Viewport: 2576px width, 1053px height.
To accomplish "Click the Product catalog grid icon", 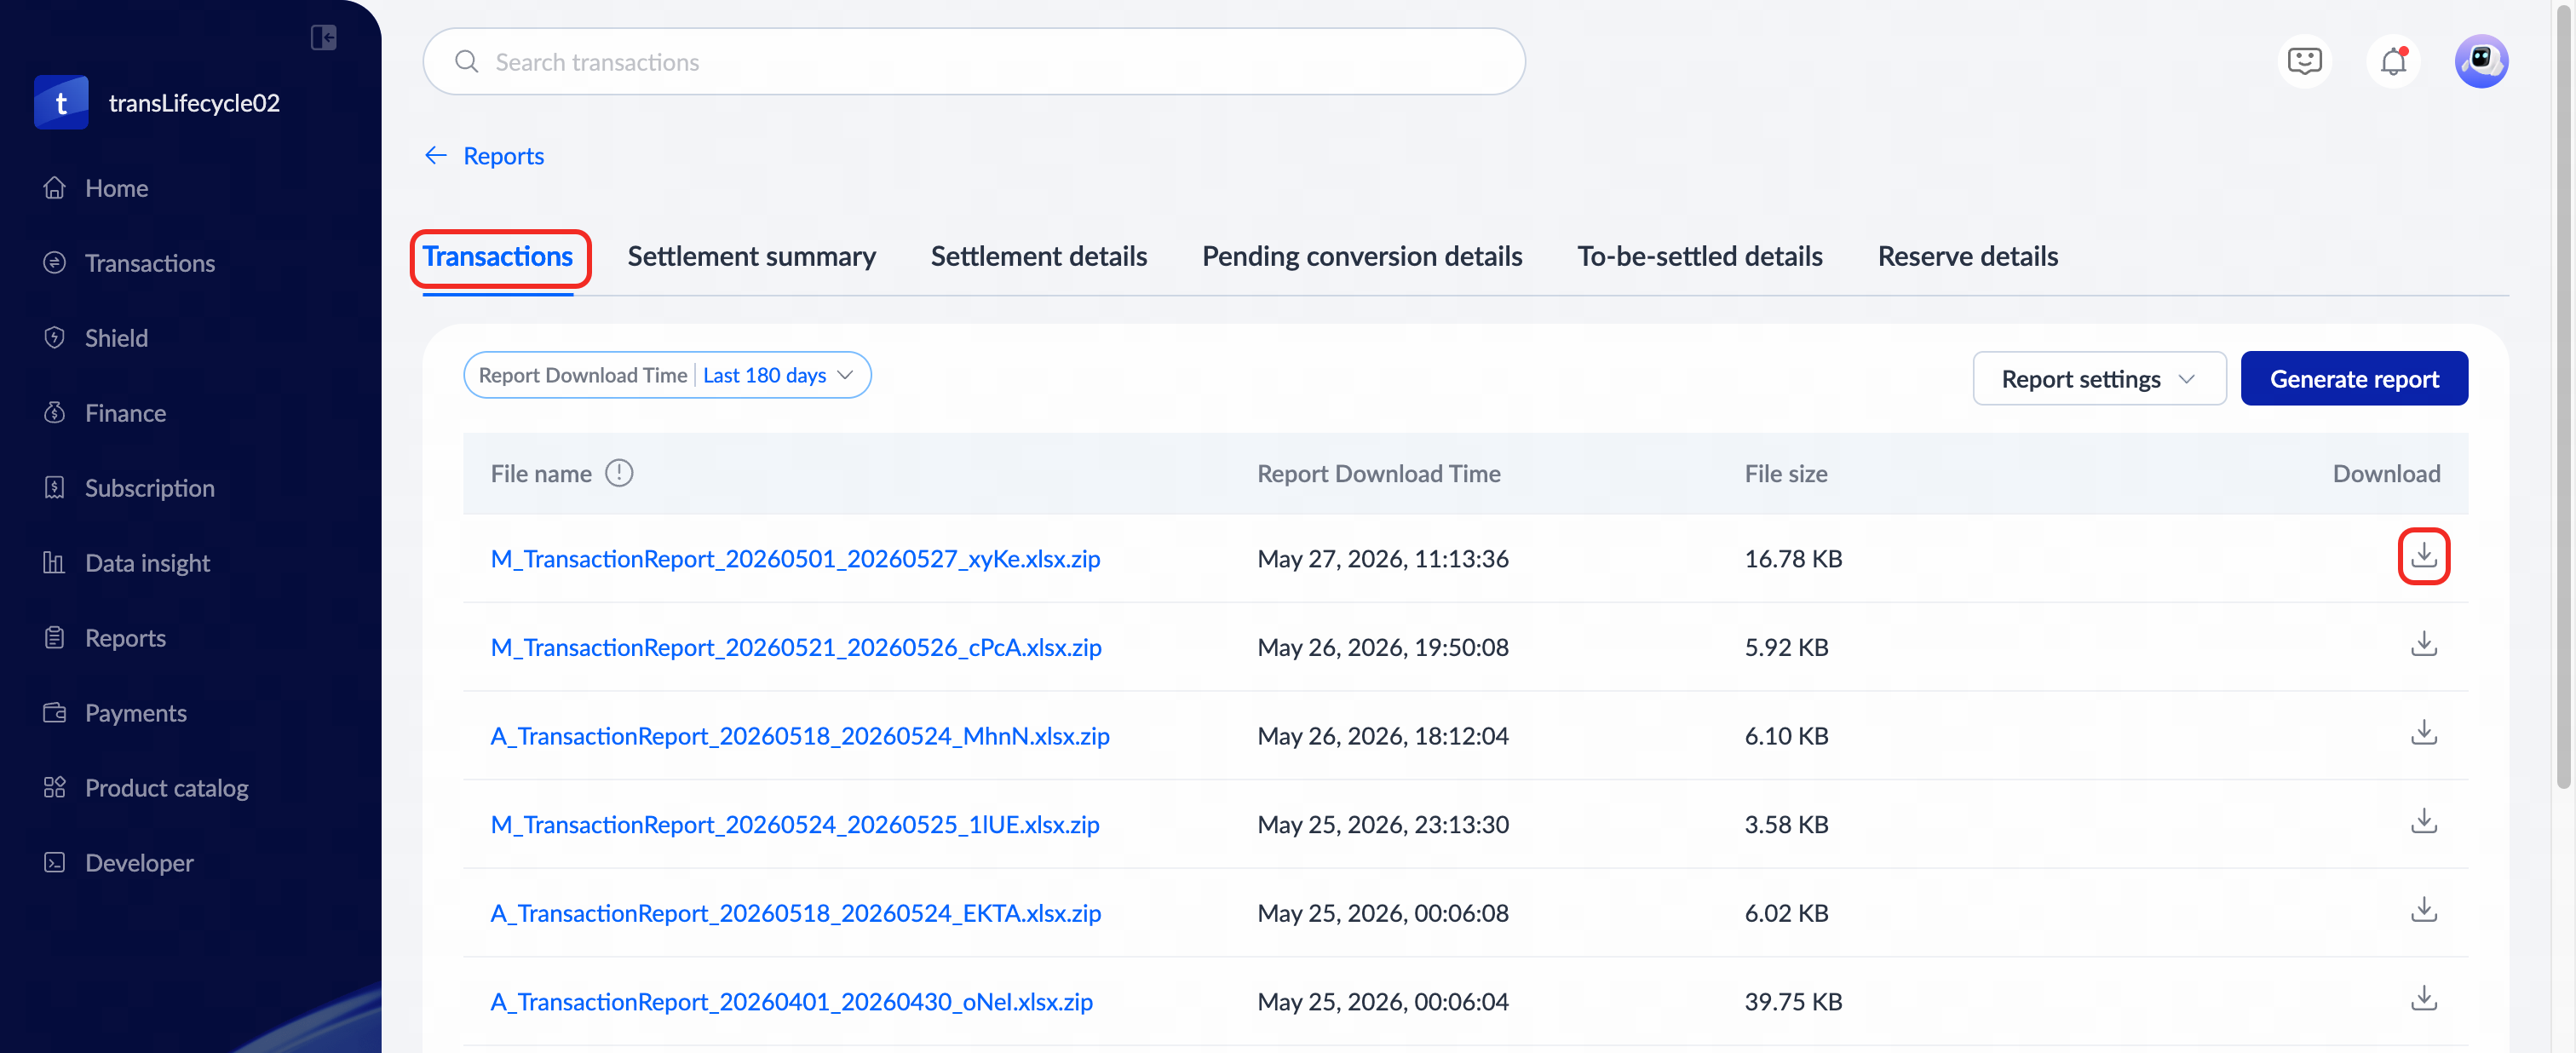I will coord(55,788).
